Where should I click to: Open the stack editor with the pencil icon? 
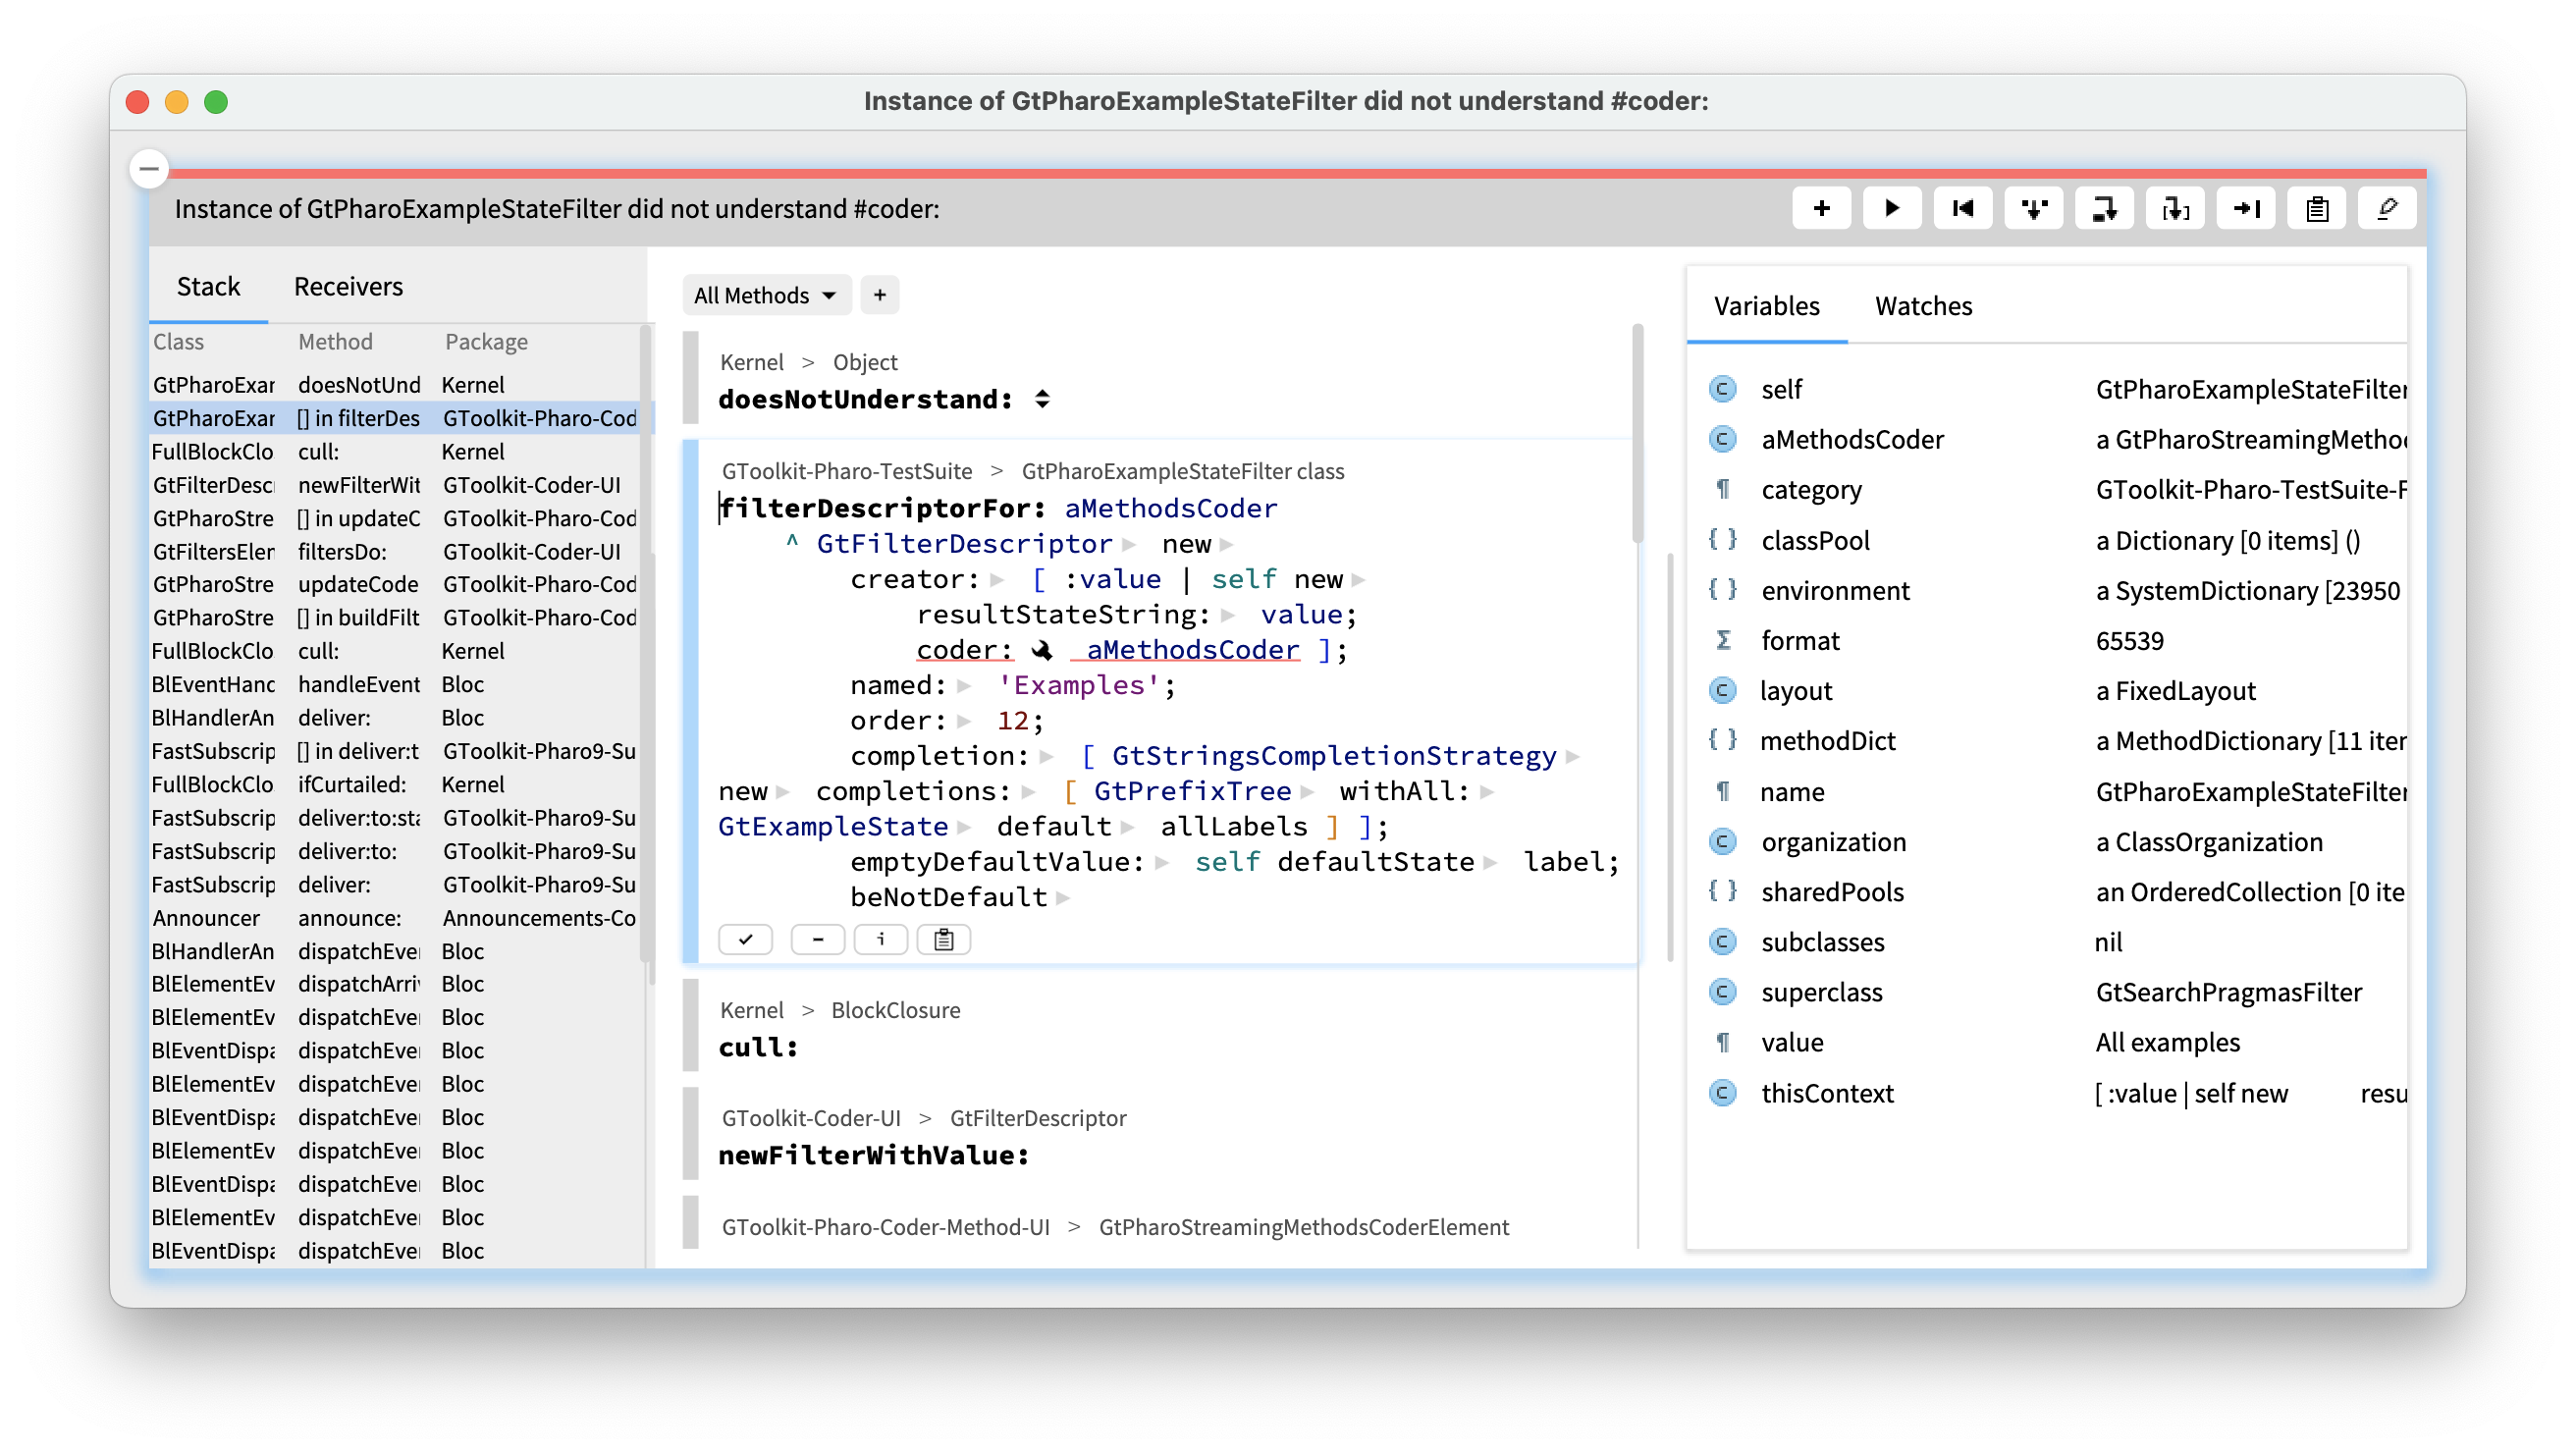click(2387, 208)
